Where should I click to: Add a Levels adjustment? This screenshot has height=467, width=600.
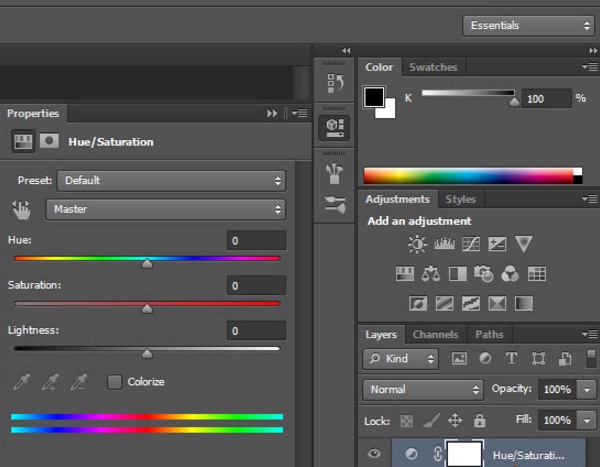click(x=444, y=244)
